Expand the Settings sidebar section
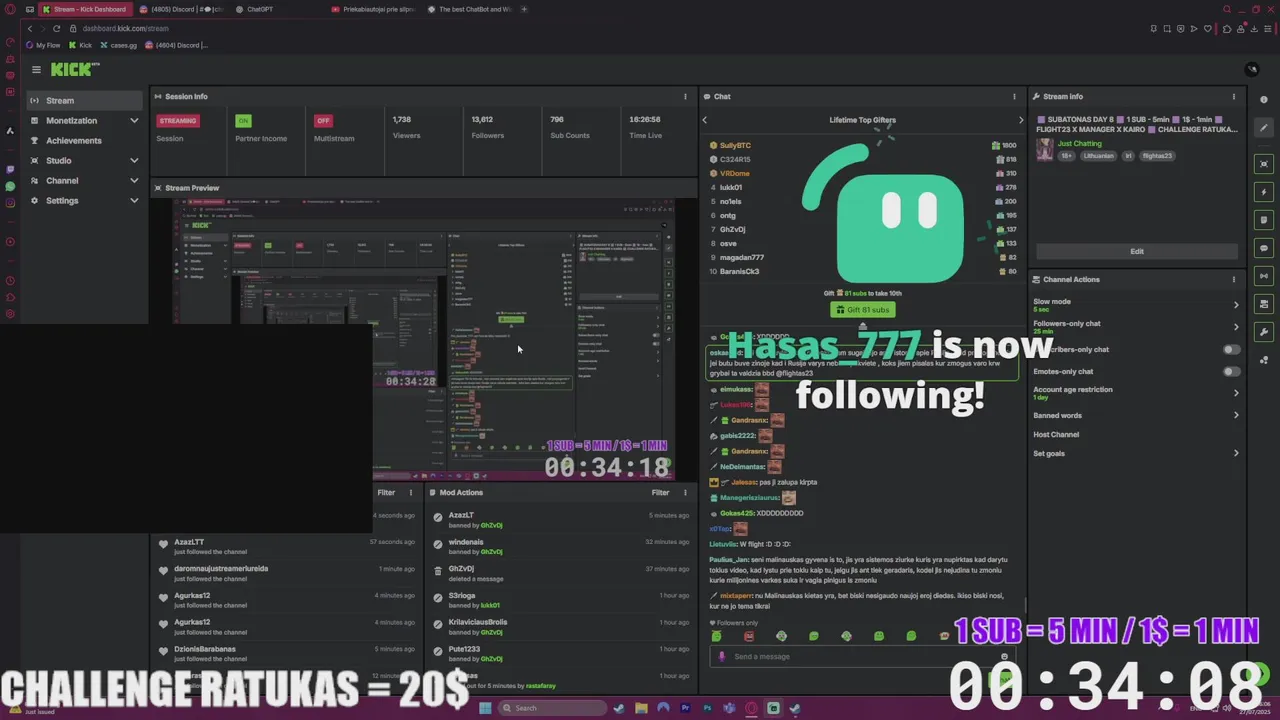The height and width of the screenshot is (720, 1280). tap(85, 201)
